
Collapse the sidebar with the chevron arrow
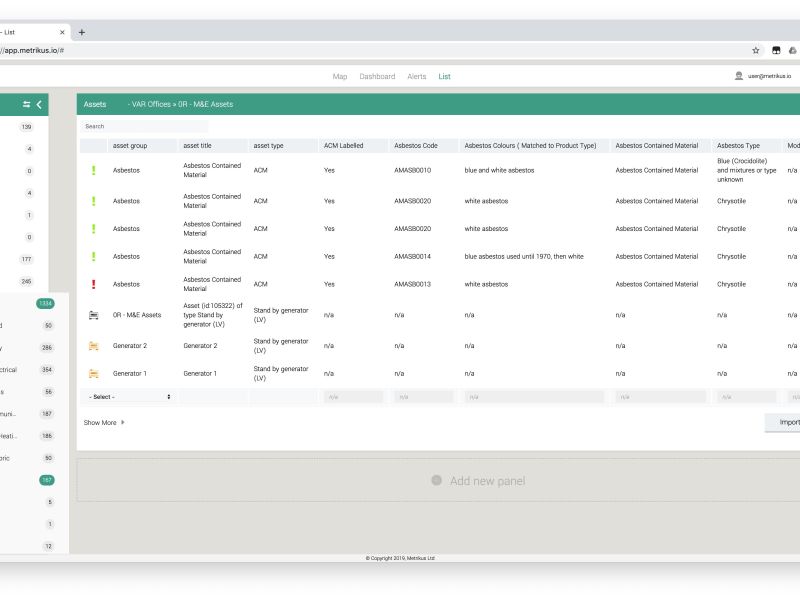click(39, 104)
